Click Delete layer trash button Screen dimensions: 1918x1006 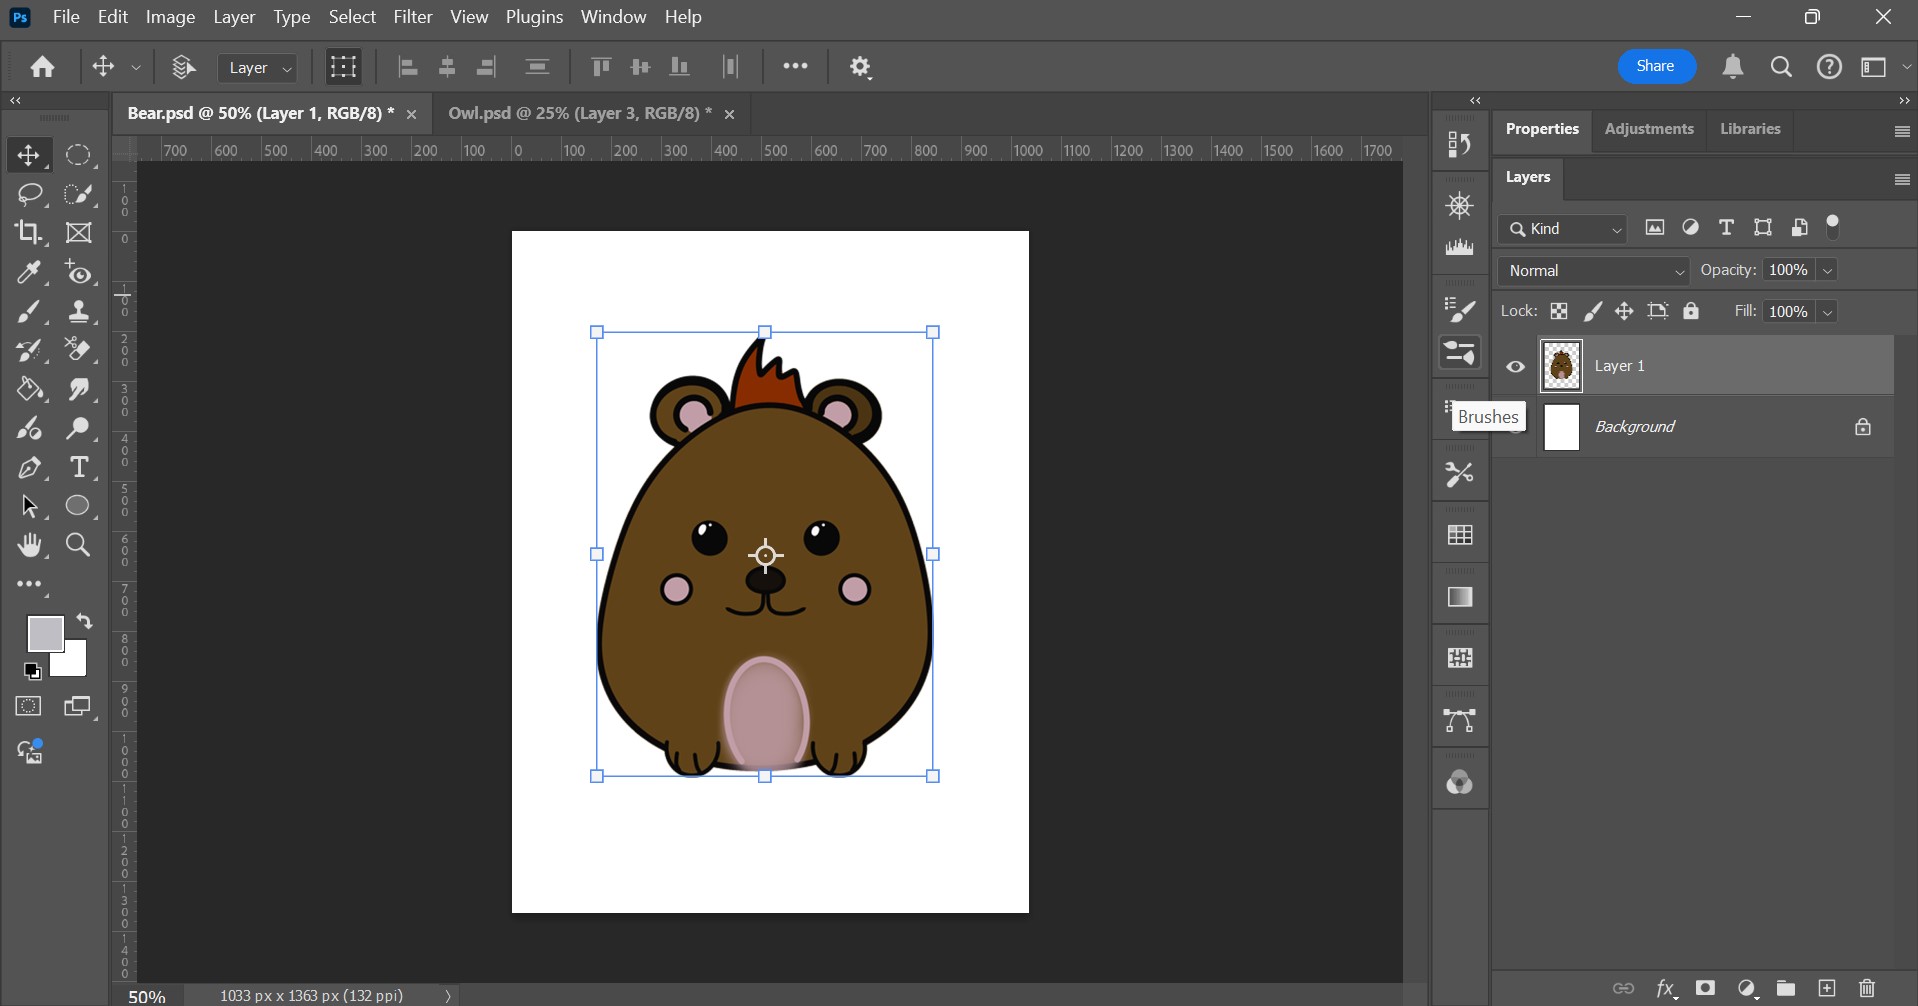pos(1867,988)
